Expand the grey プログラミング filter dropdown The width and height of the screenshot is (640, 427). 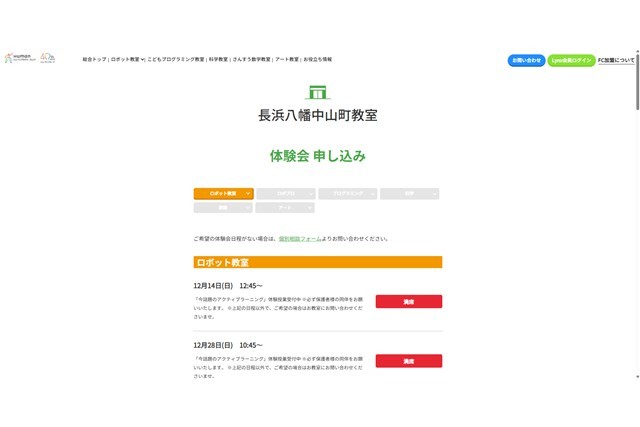point(347,193)
